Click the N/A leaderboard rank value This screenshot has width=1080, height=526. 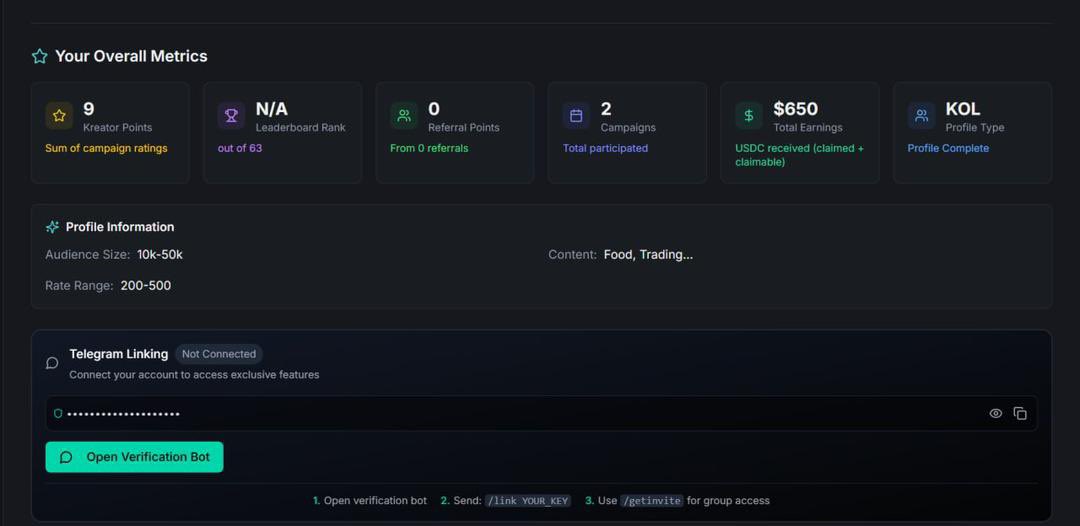(271, 109)
